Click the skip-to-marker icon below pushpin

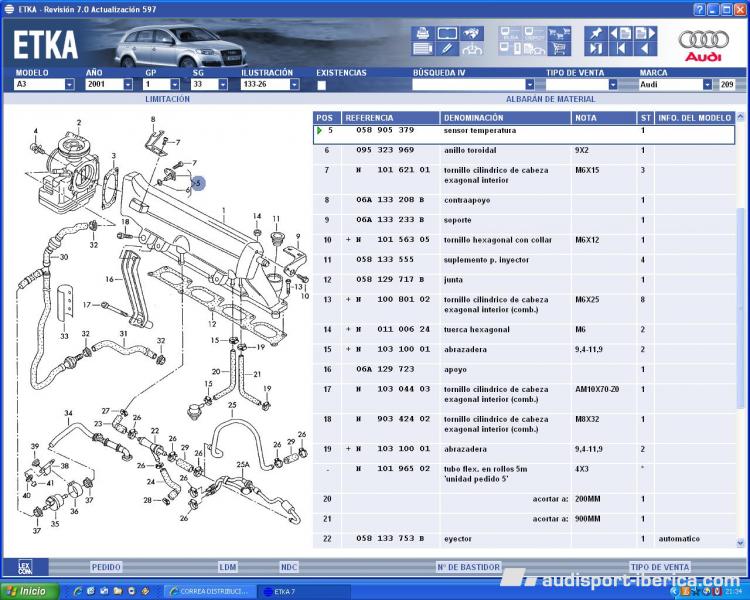(596, 49)
